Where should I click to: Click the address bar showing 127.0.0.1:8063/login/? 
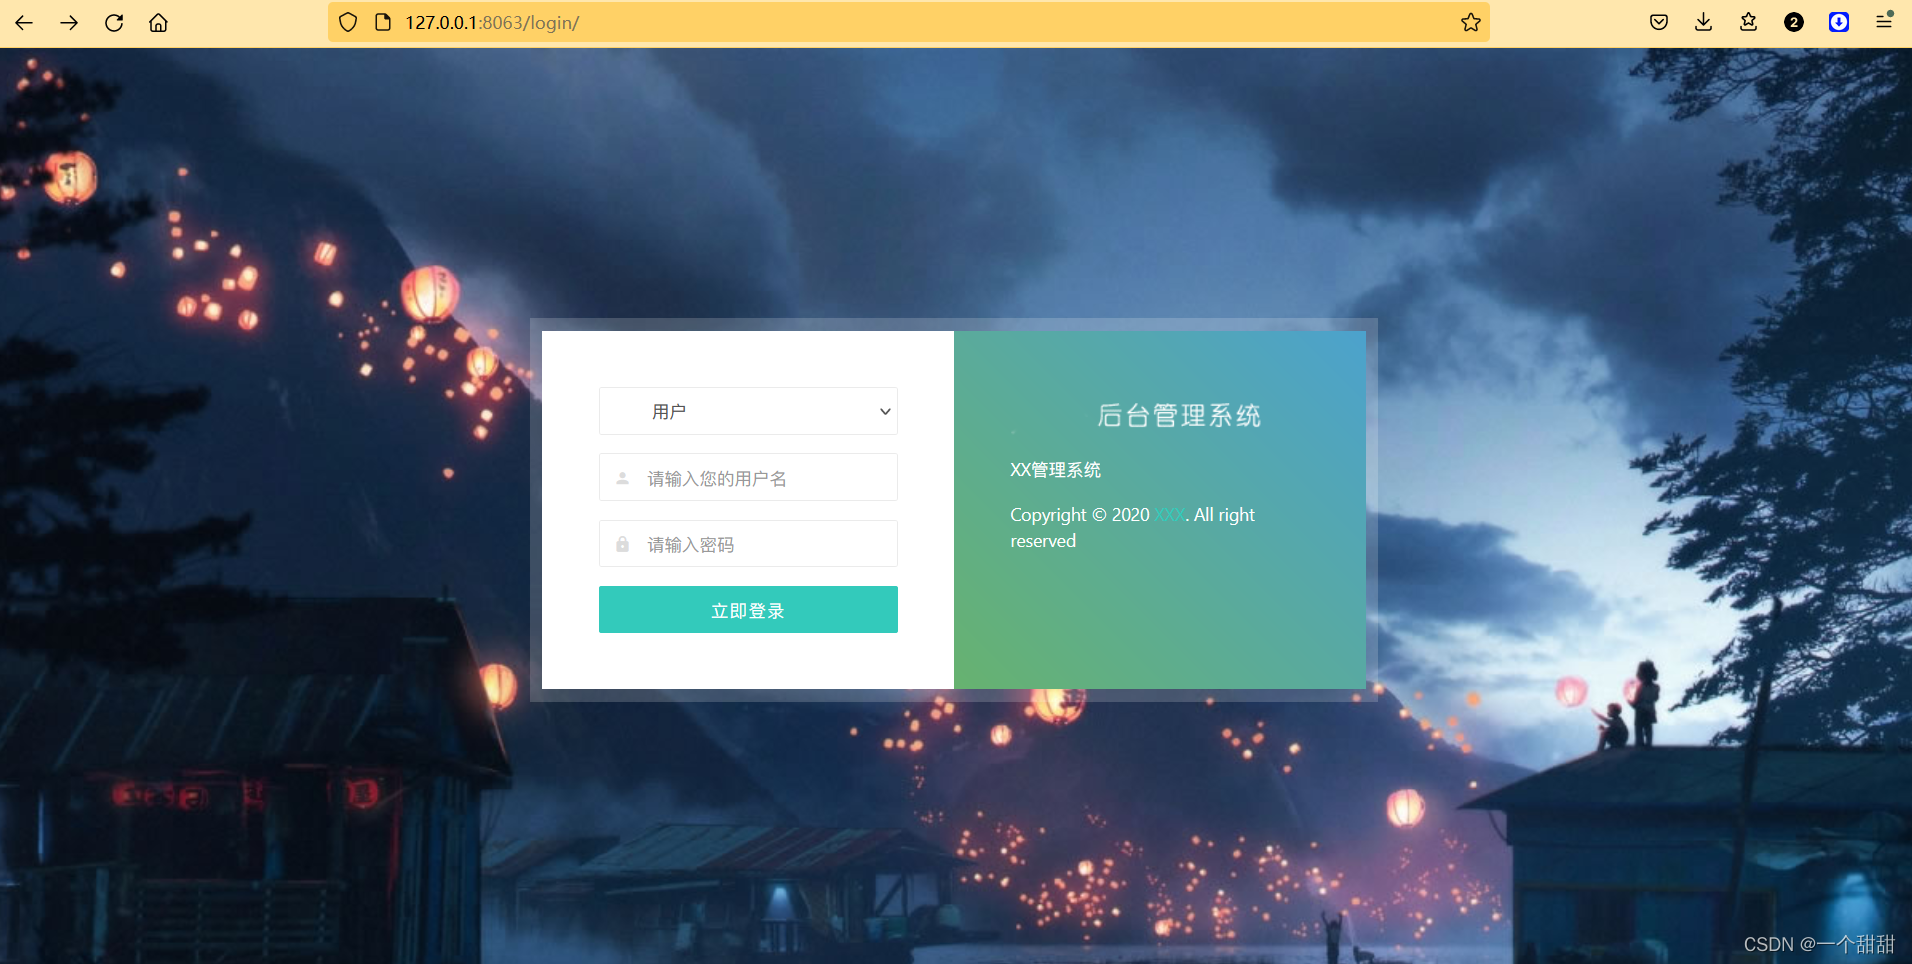pos(909,22)
